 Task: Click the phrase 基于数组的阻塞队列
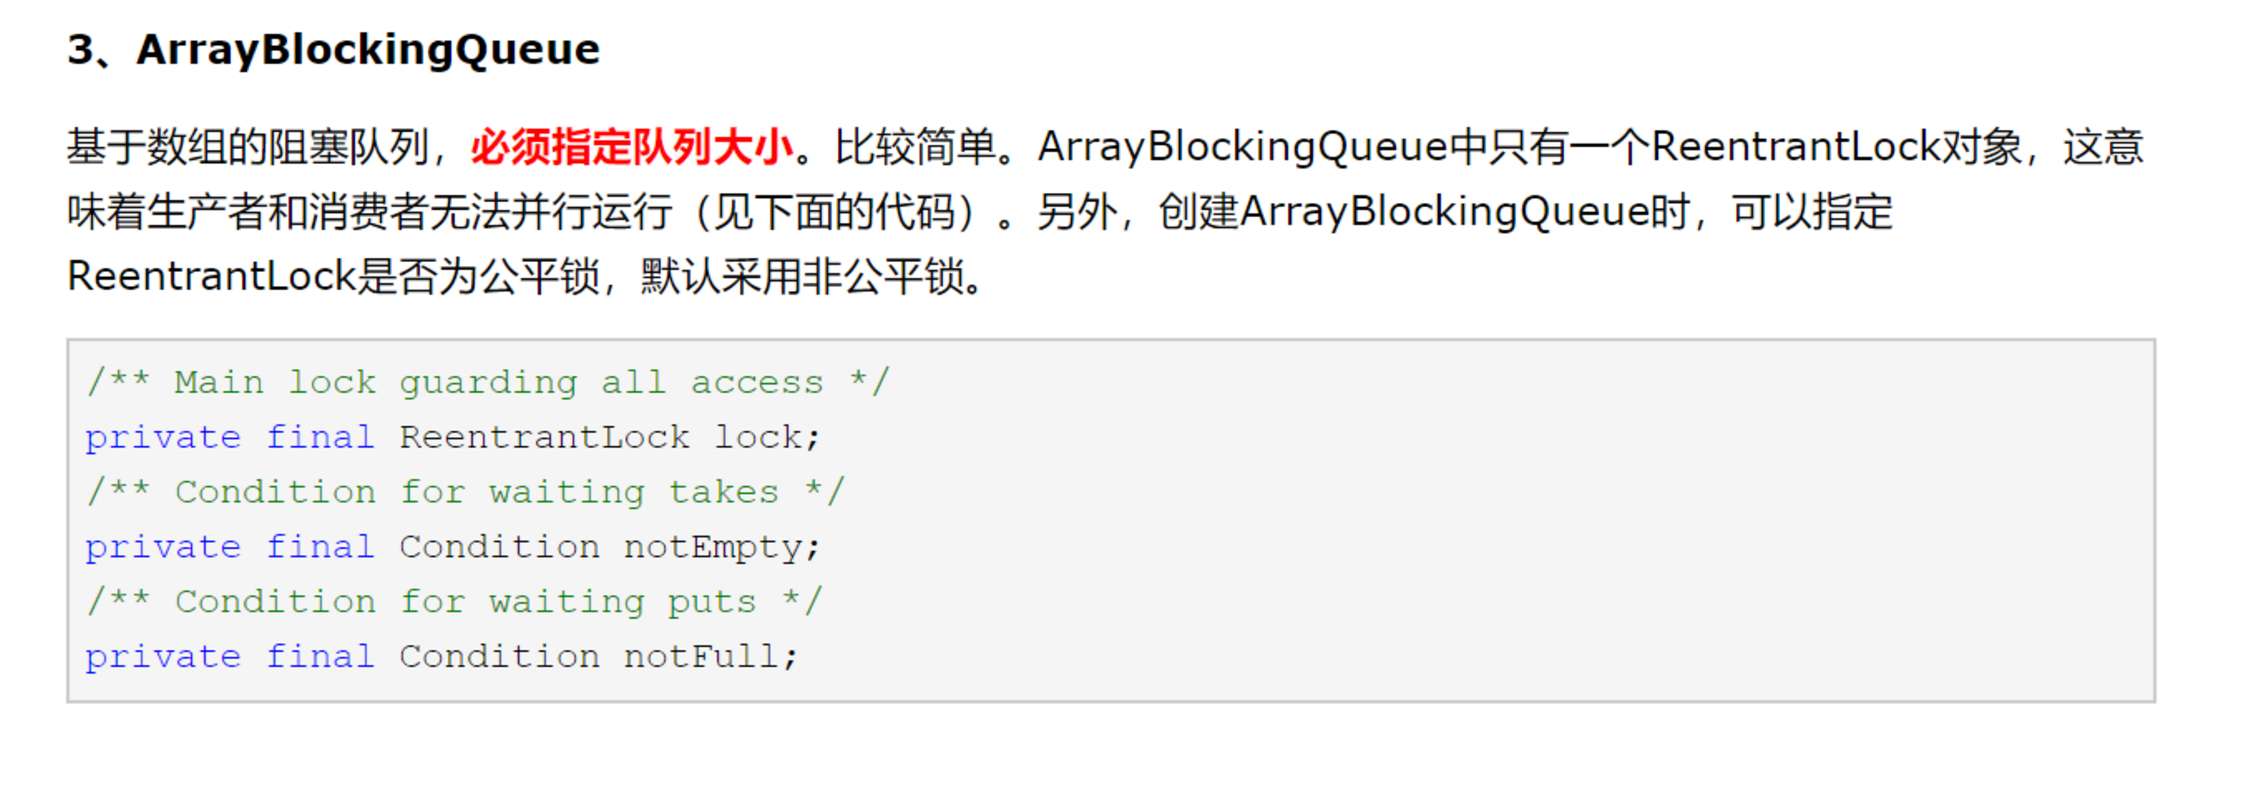[247, 147]
